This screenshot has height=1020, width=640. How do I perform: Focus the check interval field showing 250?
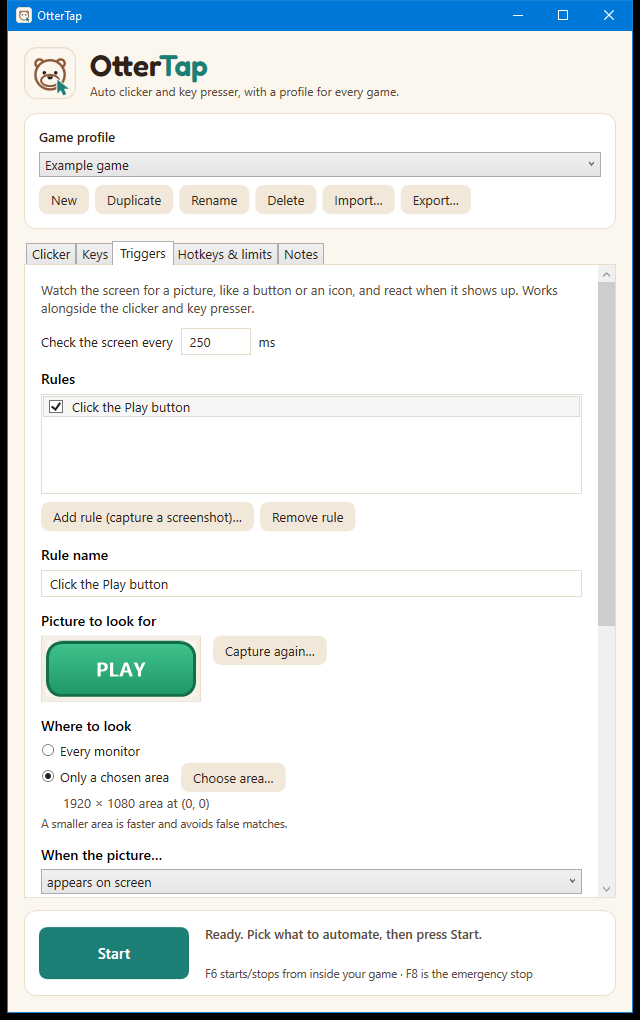pyautogui.click(x=215, y=342)
